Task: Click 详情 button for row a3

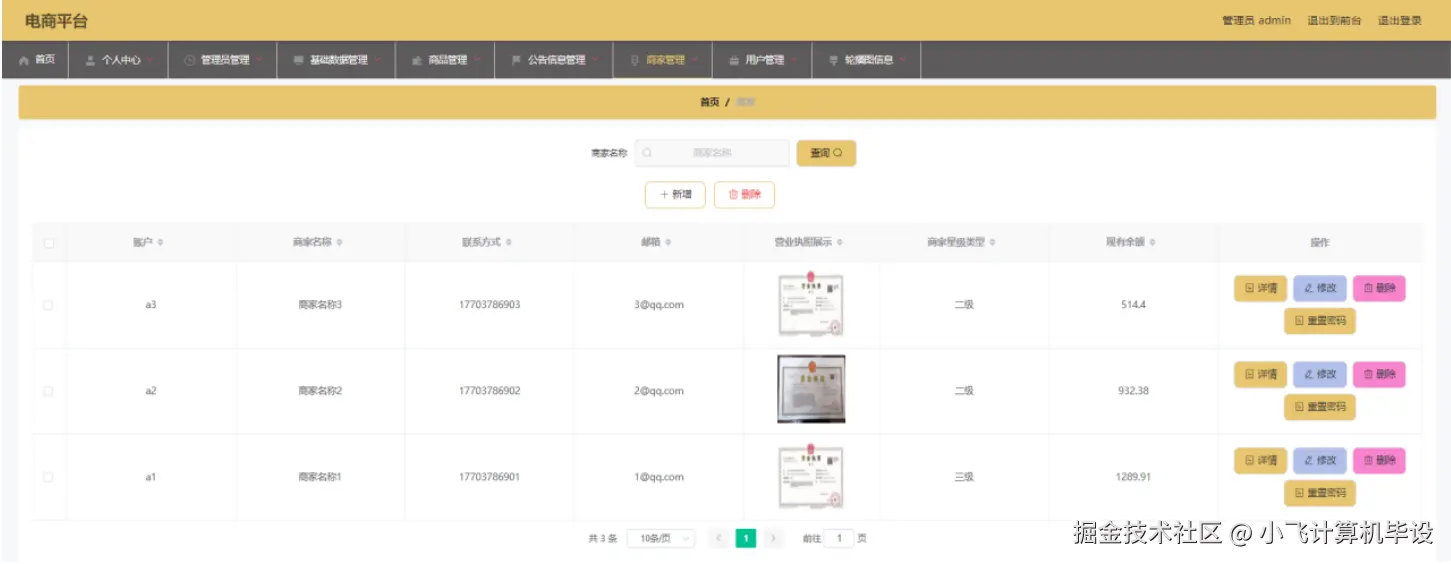Action: 1260,288
